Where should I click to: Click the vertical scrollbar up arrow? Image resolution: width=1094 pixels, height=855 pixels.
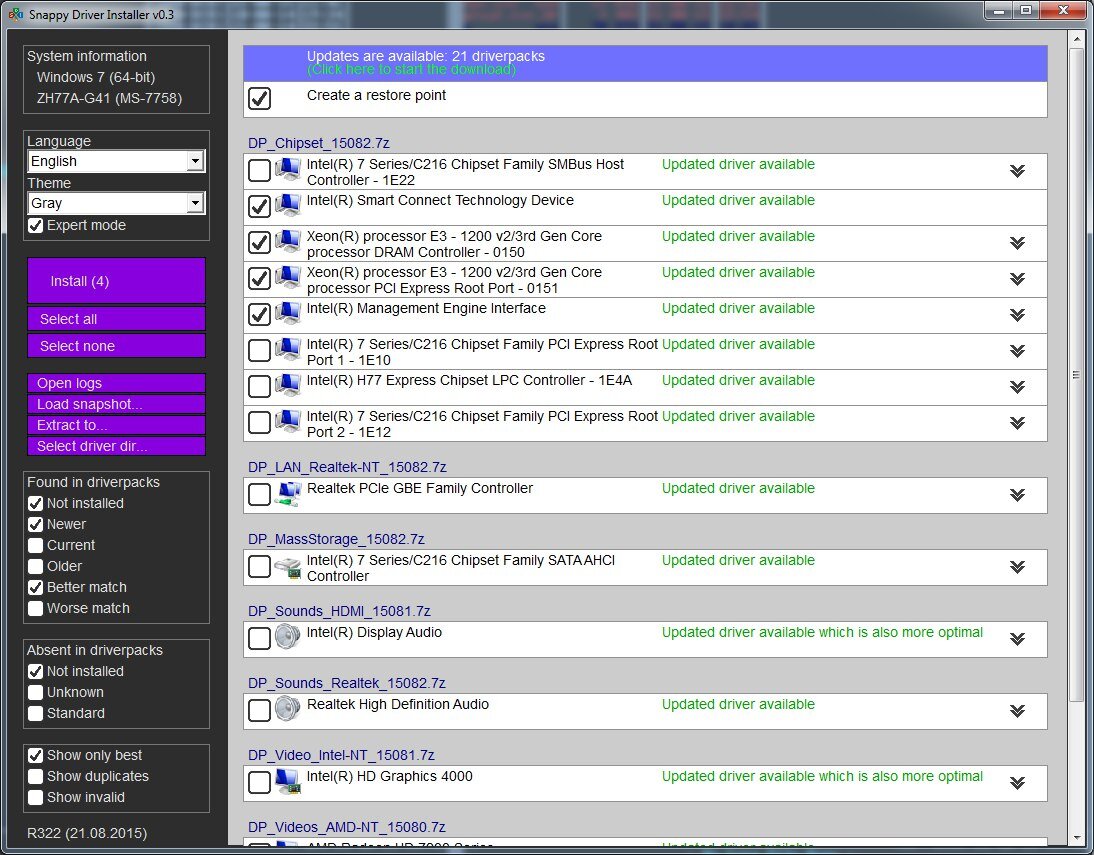coord(1075,38)
